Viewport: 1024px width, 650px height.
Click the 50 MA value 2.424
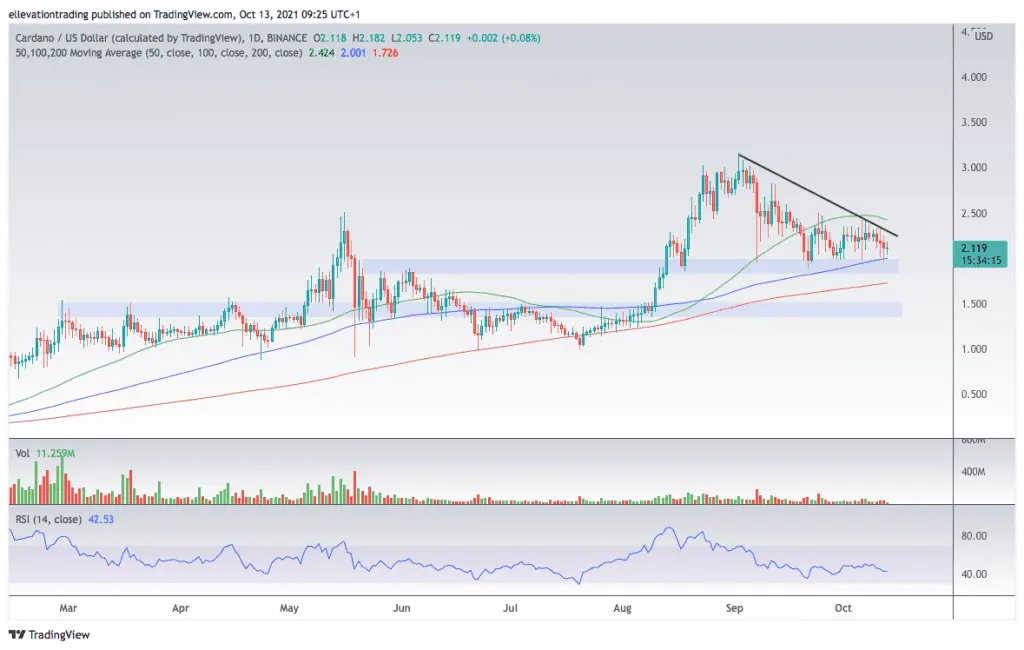(321, 53)
